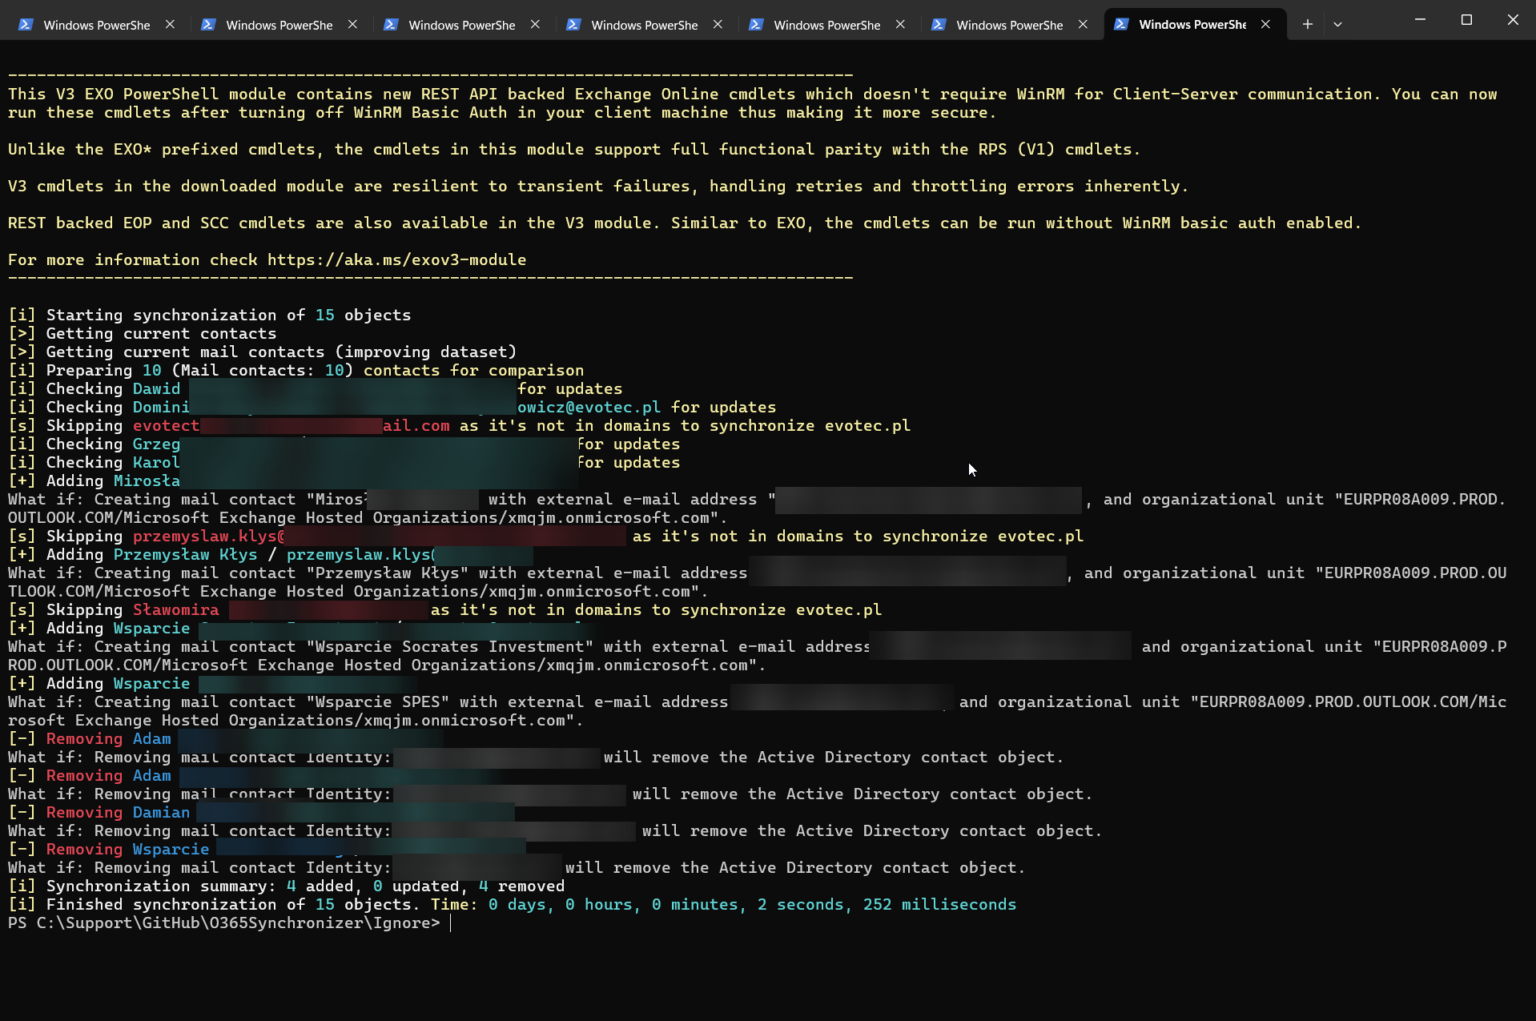Close the first Windows PowerShell tab

[170, 25]
